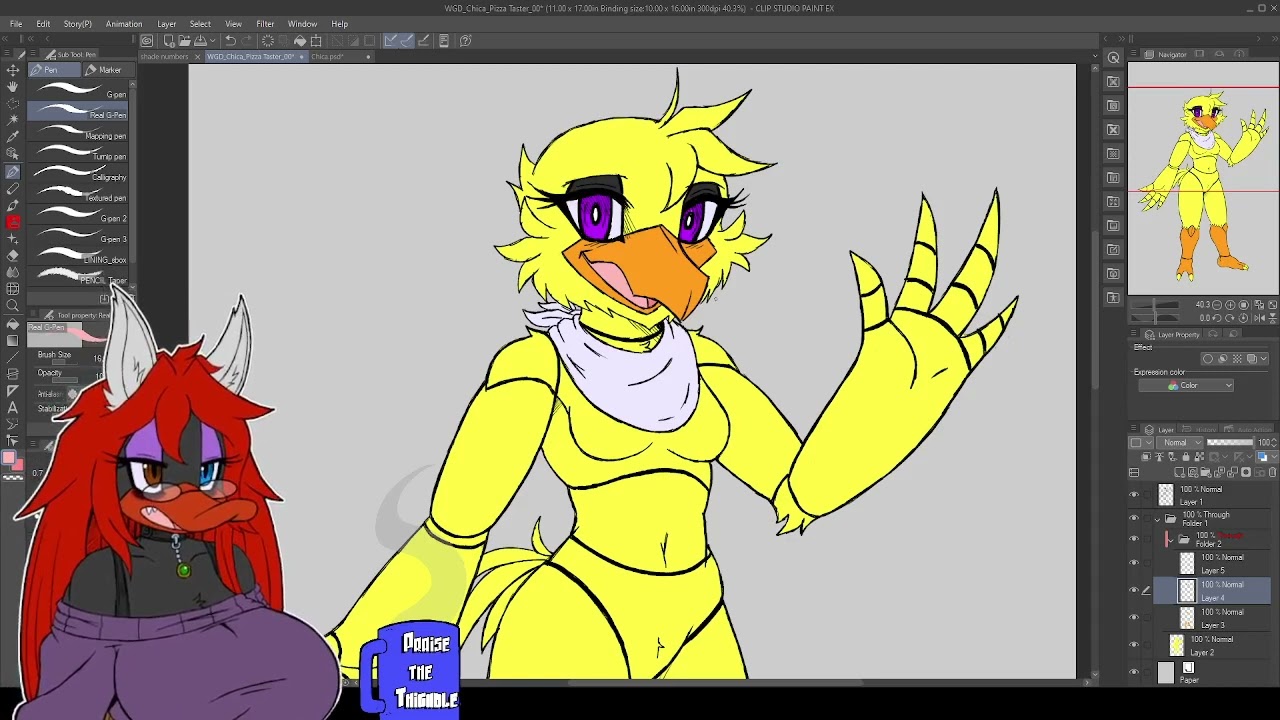The image size is (1280, 720).
Task: Zoom in in Navigator panel
Action: [x=1230, y=304]
